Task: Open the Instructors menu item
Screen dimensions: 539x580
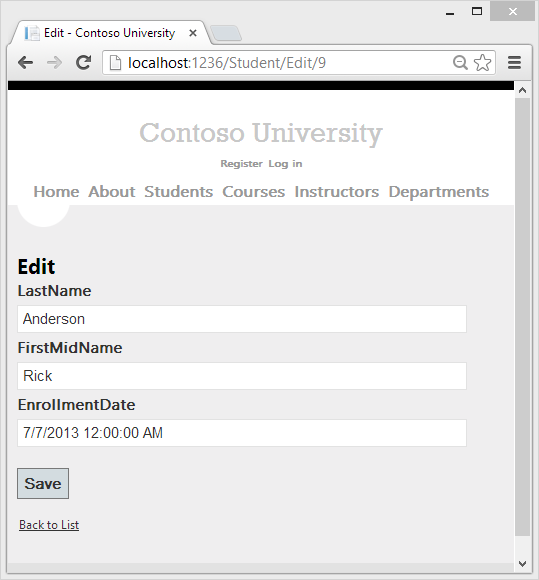Action: (x=337, y=192)
